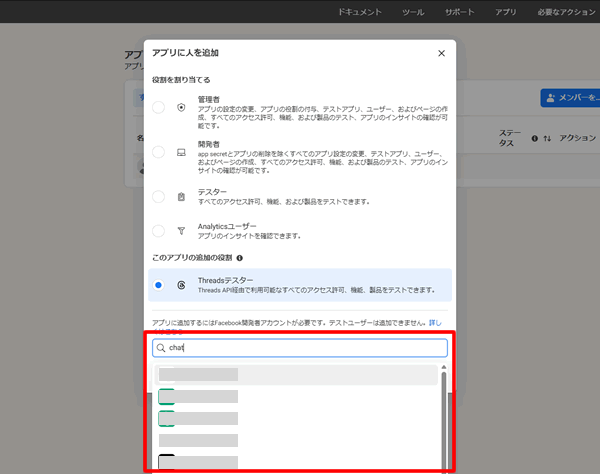The width and height of the screenshot is (600, 474).
Task: Pick the first highlighted search suggestion
Action: 297,375
